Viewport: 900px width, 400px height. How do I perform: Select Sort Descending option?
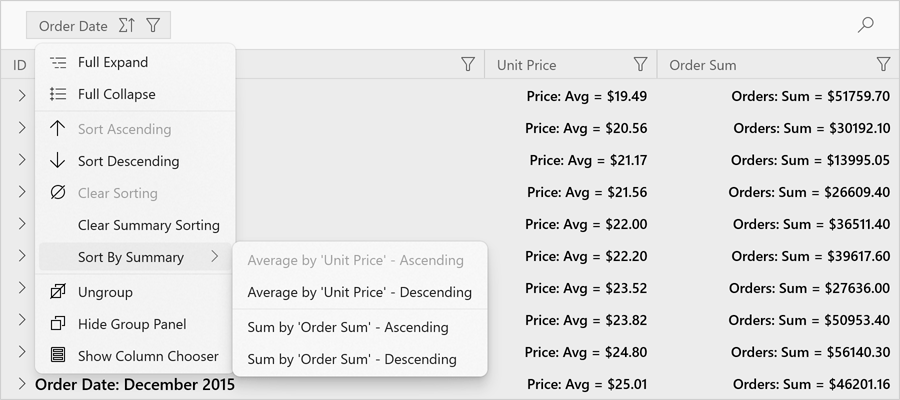pyautogui.click(x=128, y=161)
